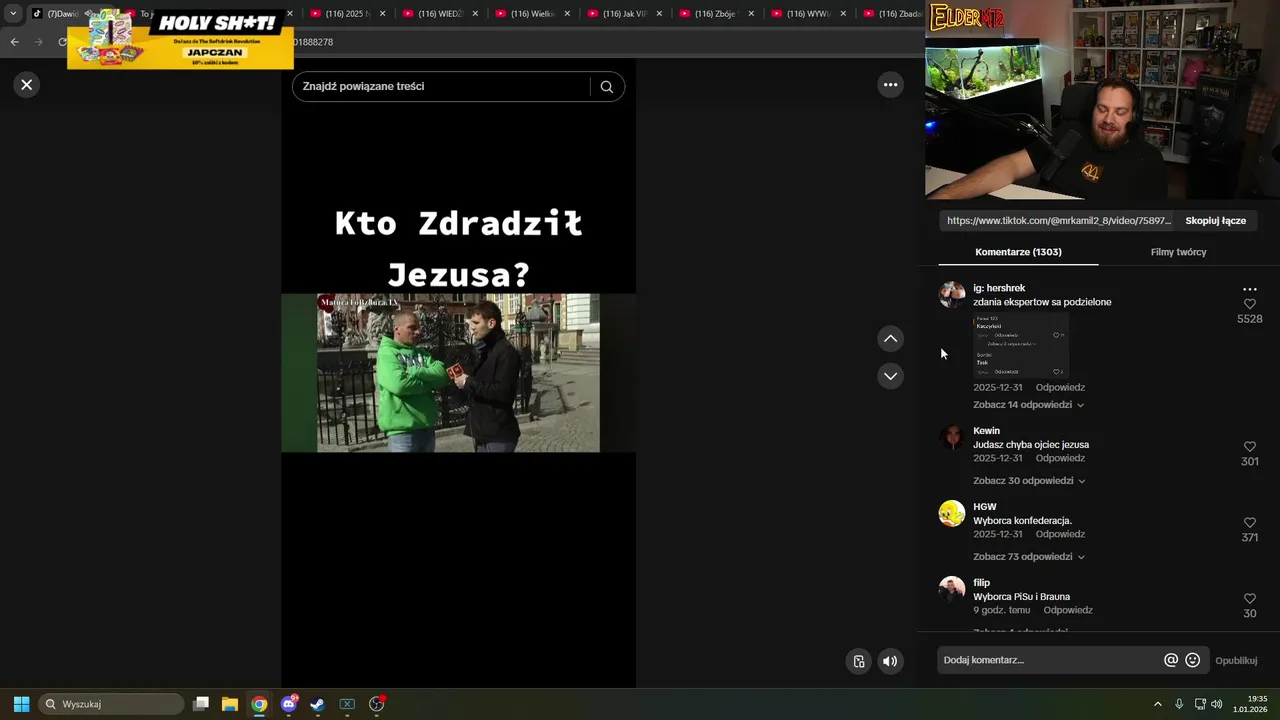Open three-dot menu on hershrek's comment
The width and height of the screenshot is (1280, 720).
pos(1249,289)
